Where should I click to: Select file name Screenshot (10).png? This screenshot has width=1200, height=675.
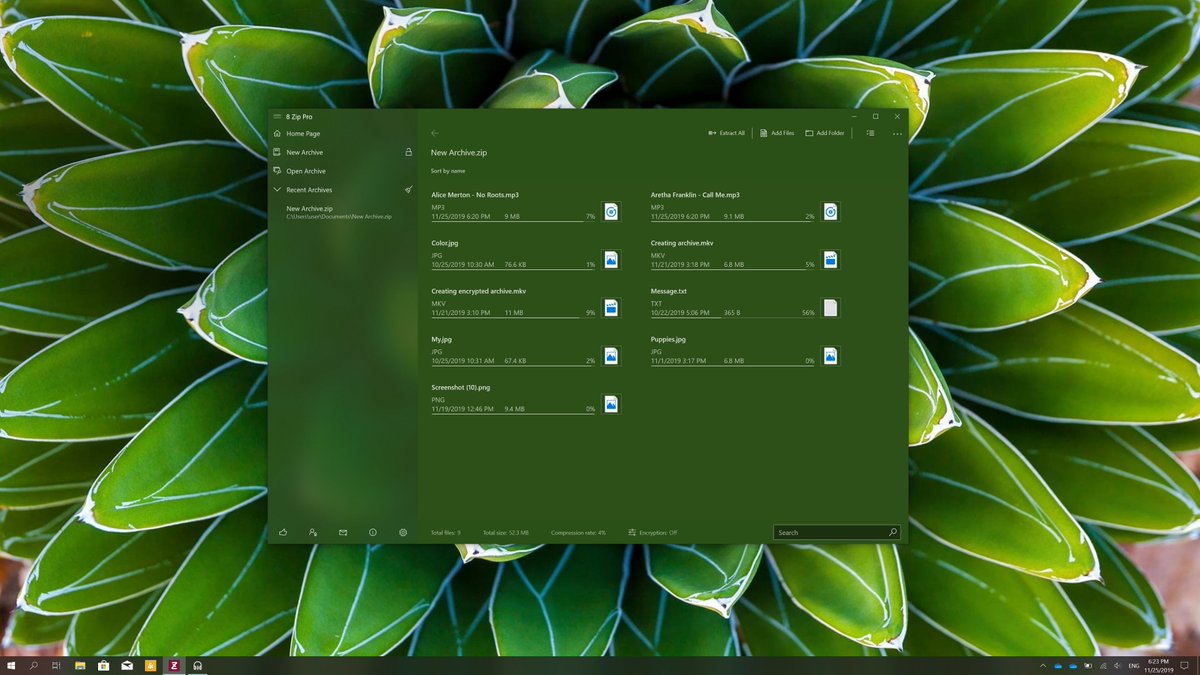coord(461,387)
